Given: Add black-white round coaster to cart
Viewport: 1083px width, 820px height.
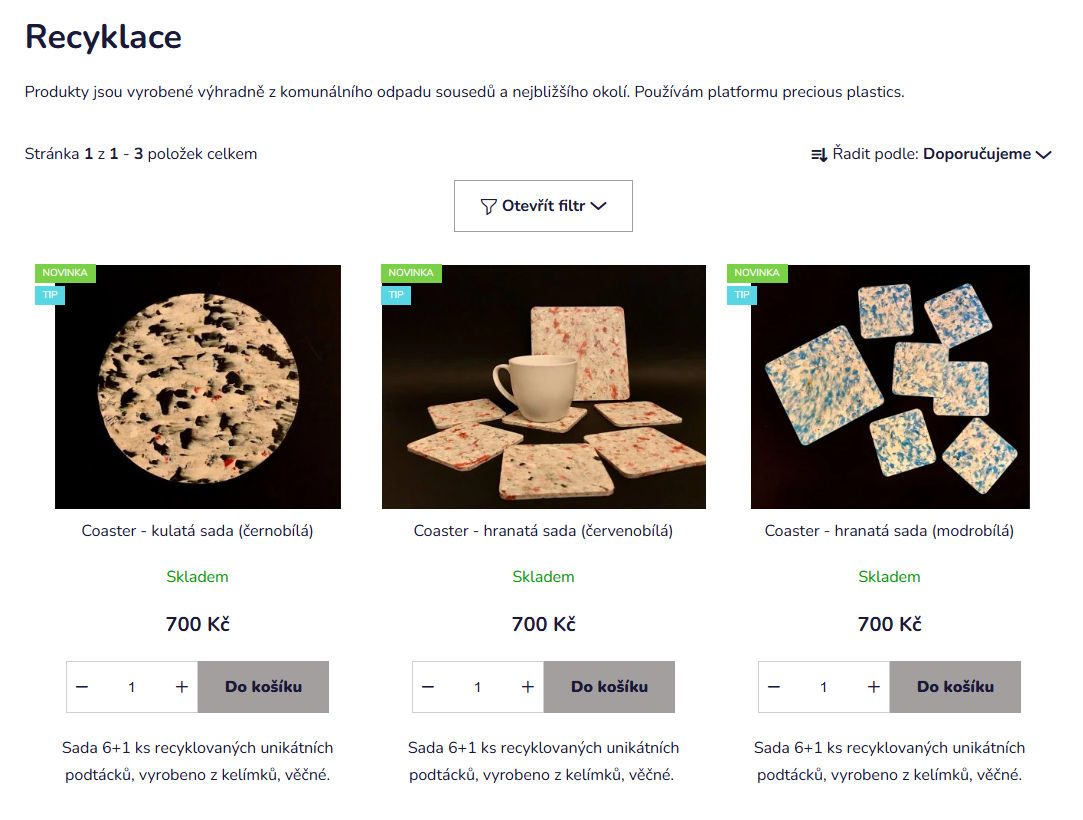Looking at the screenshot, I should click(x=263, y=687).
